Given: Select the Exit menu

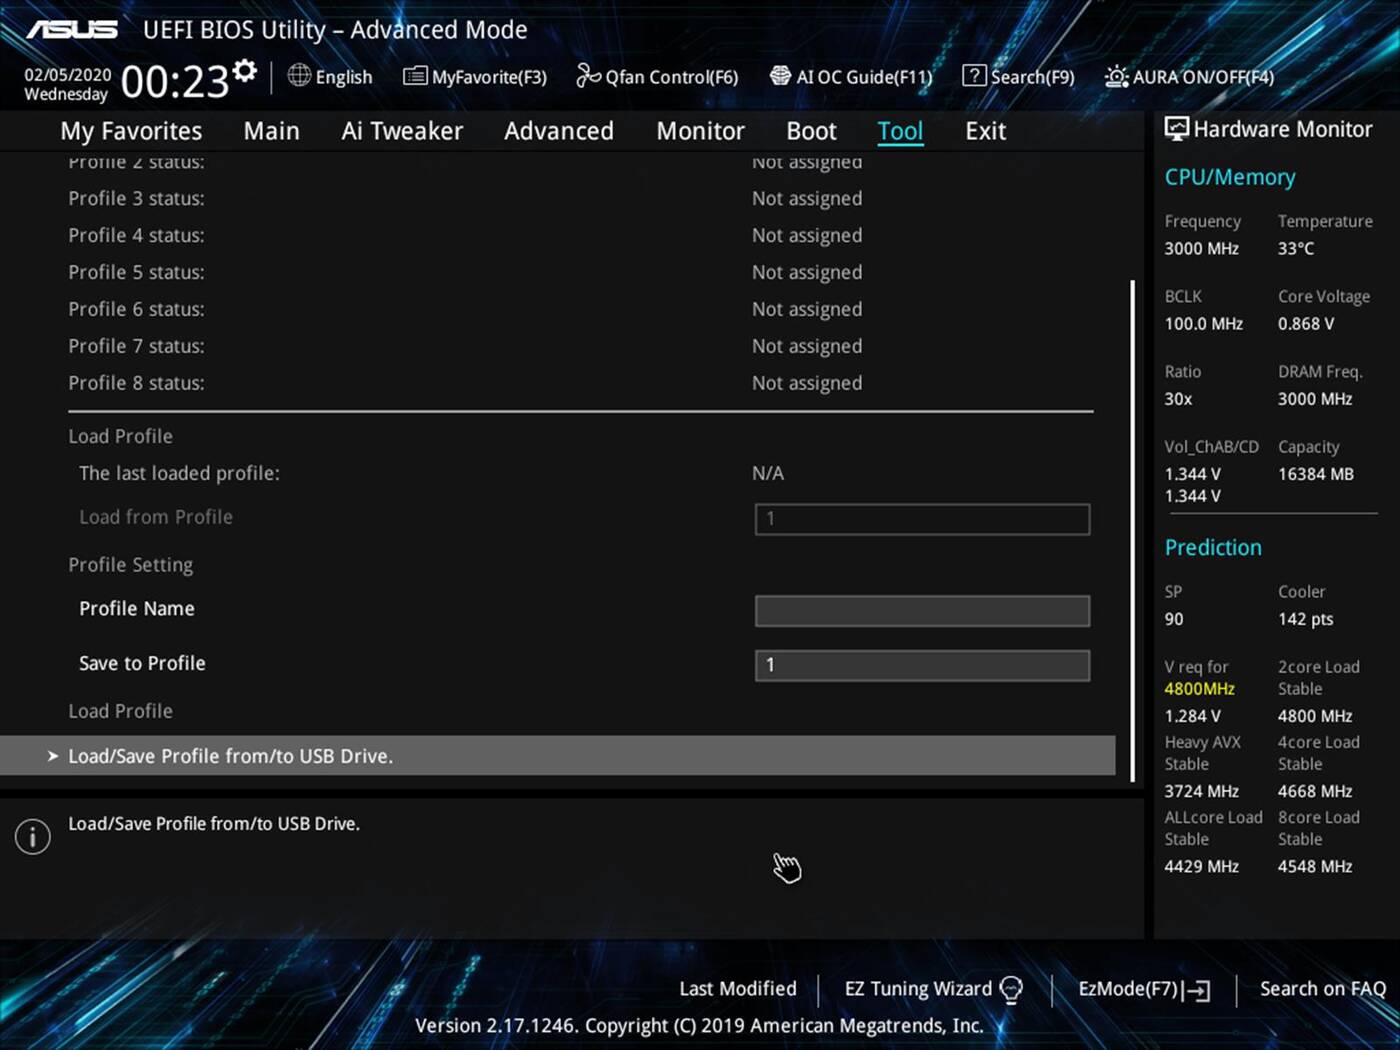Looking at the screenshot, I should coord(985,130).
